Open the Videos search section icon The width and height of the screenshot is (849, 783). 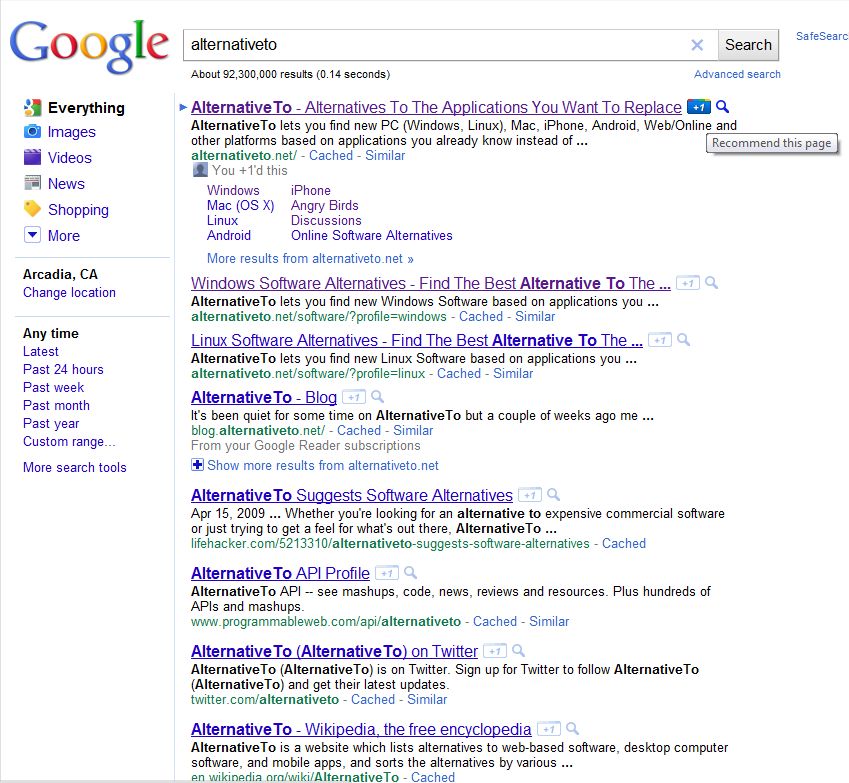[31, 158]
